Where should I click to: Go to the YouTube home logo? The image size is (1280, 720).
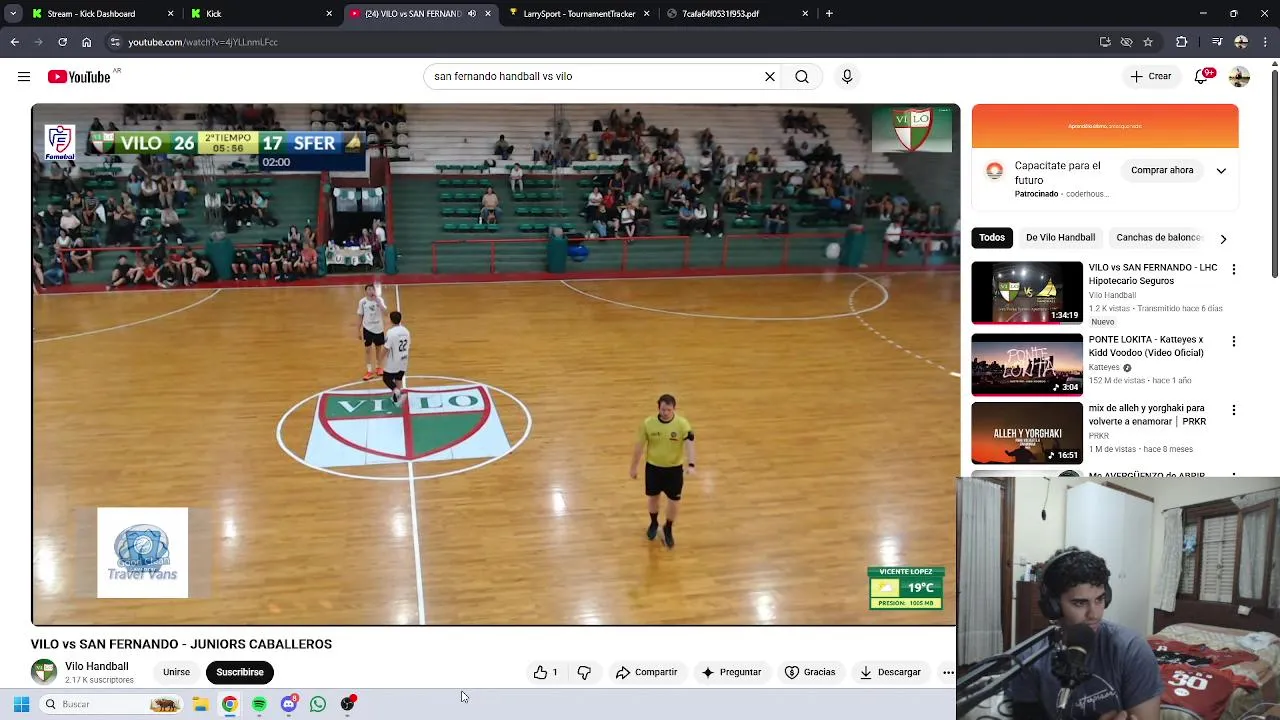[x=79, y=77]
